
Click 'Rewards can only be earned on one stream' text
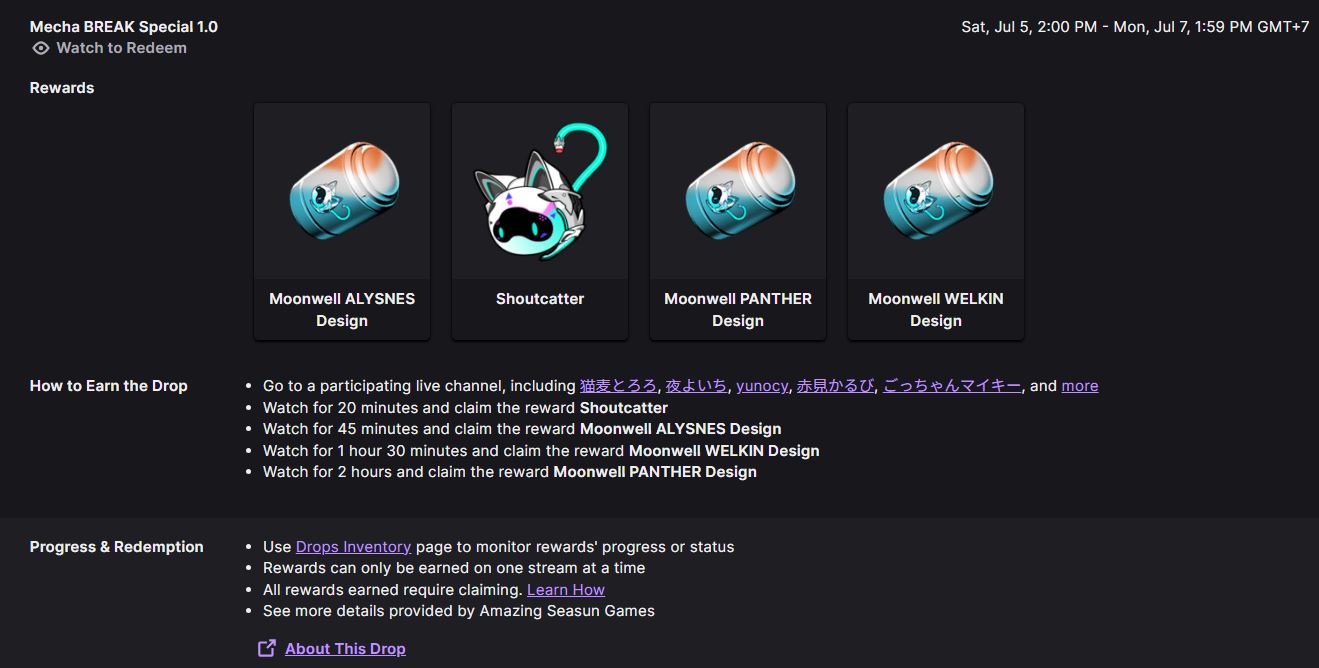click(x=454, y=568)
